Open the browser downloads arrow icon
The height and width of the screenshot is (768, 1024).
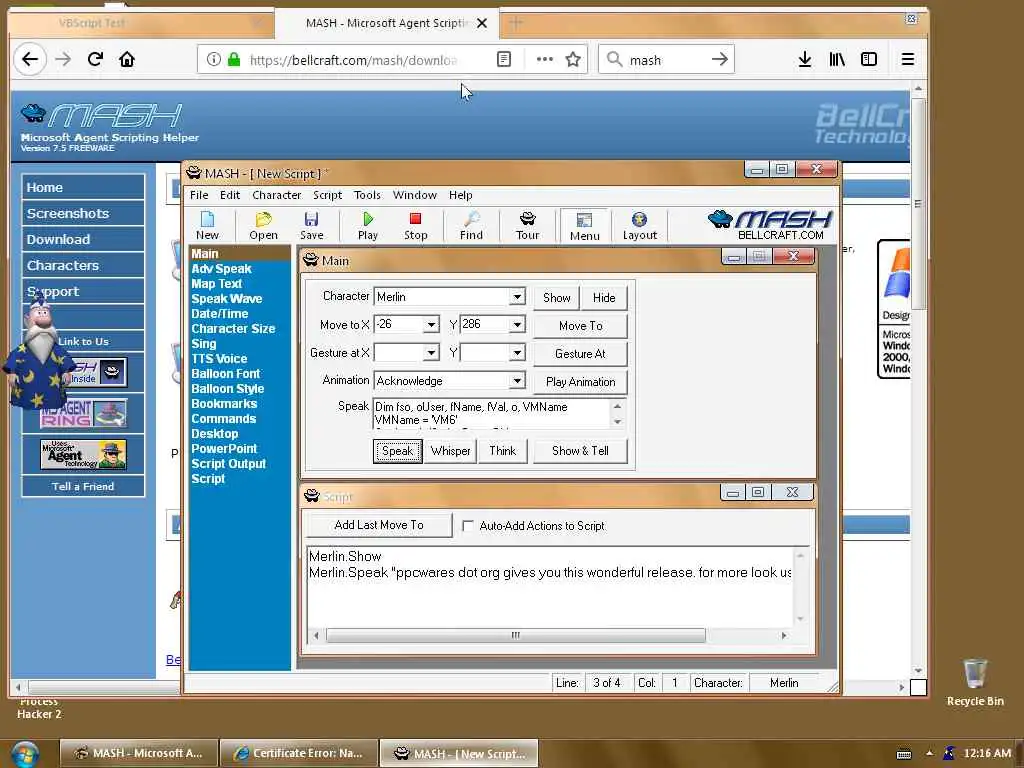tap(805, 59)
